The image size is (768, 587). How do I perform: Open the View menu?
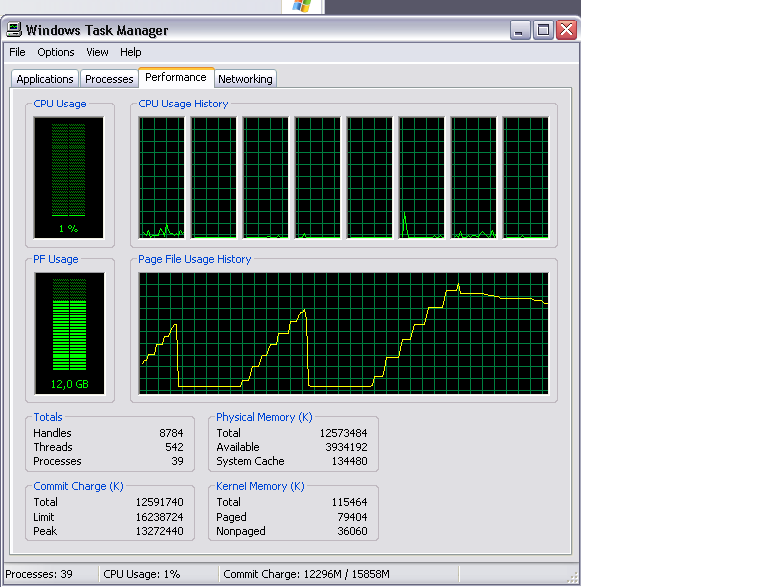97,52
